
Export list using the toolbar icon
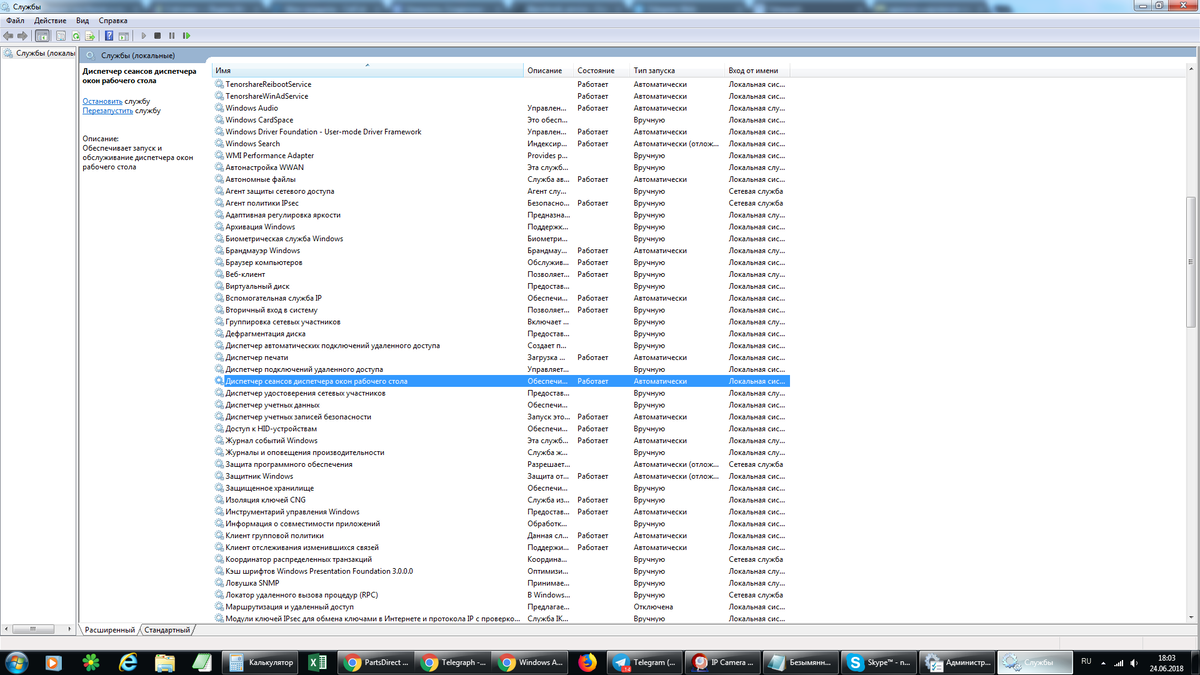[x=90, y=36]
